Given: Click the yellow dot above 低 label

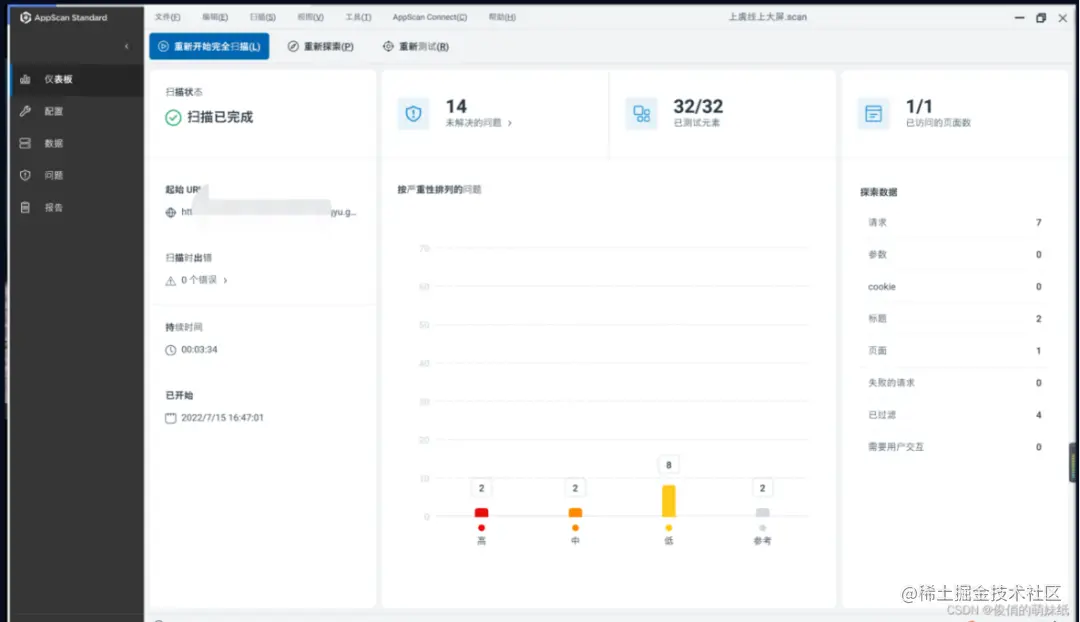Looking at the screenshot, I should click(669, 528).
